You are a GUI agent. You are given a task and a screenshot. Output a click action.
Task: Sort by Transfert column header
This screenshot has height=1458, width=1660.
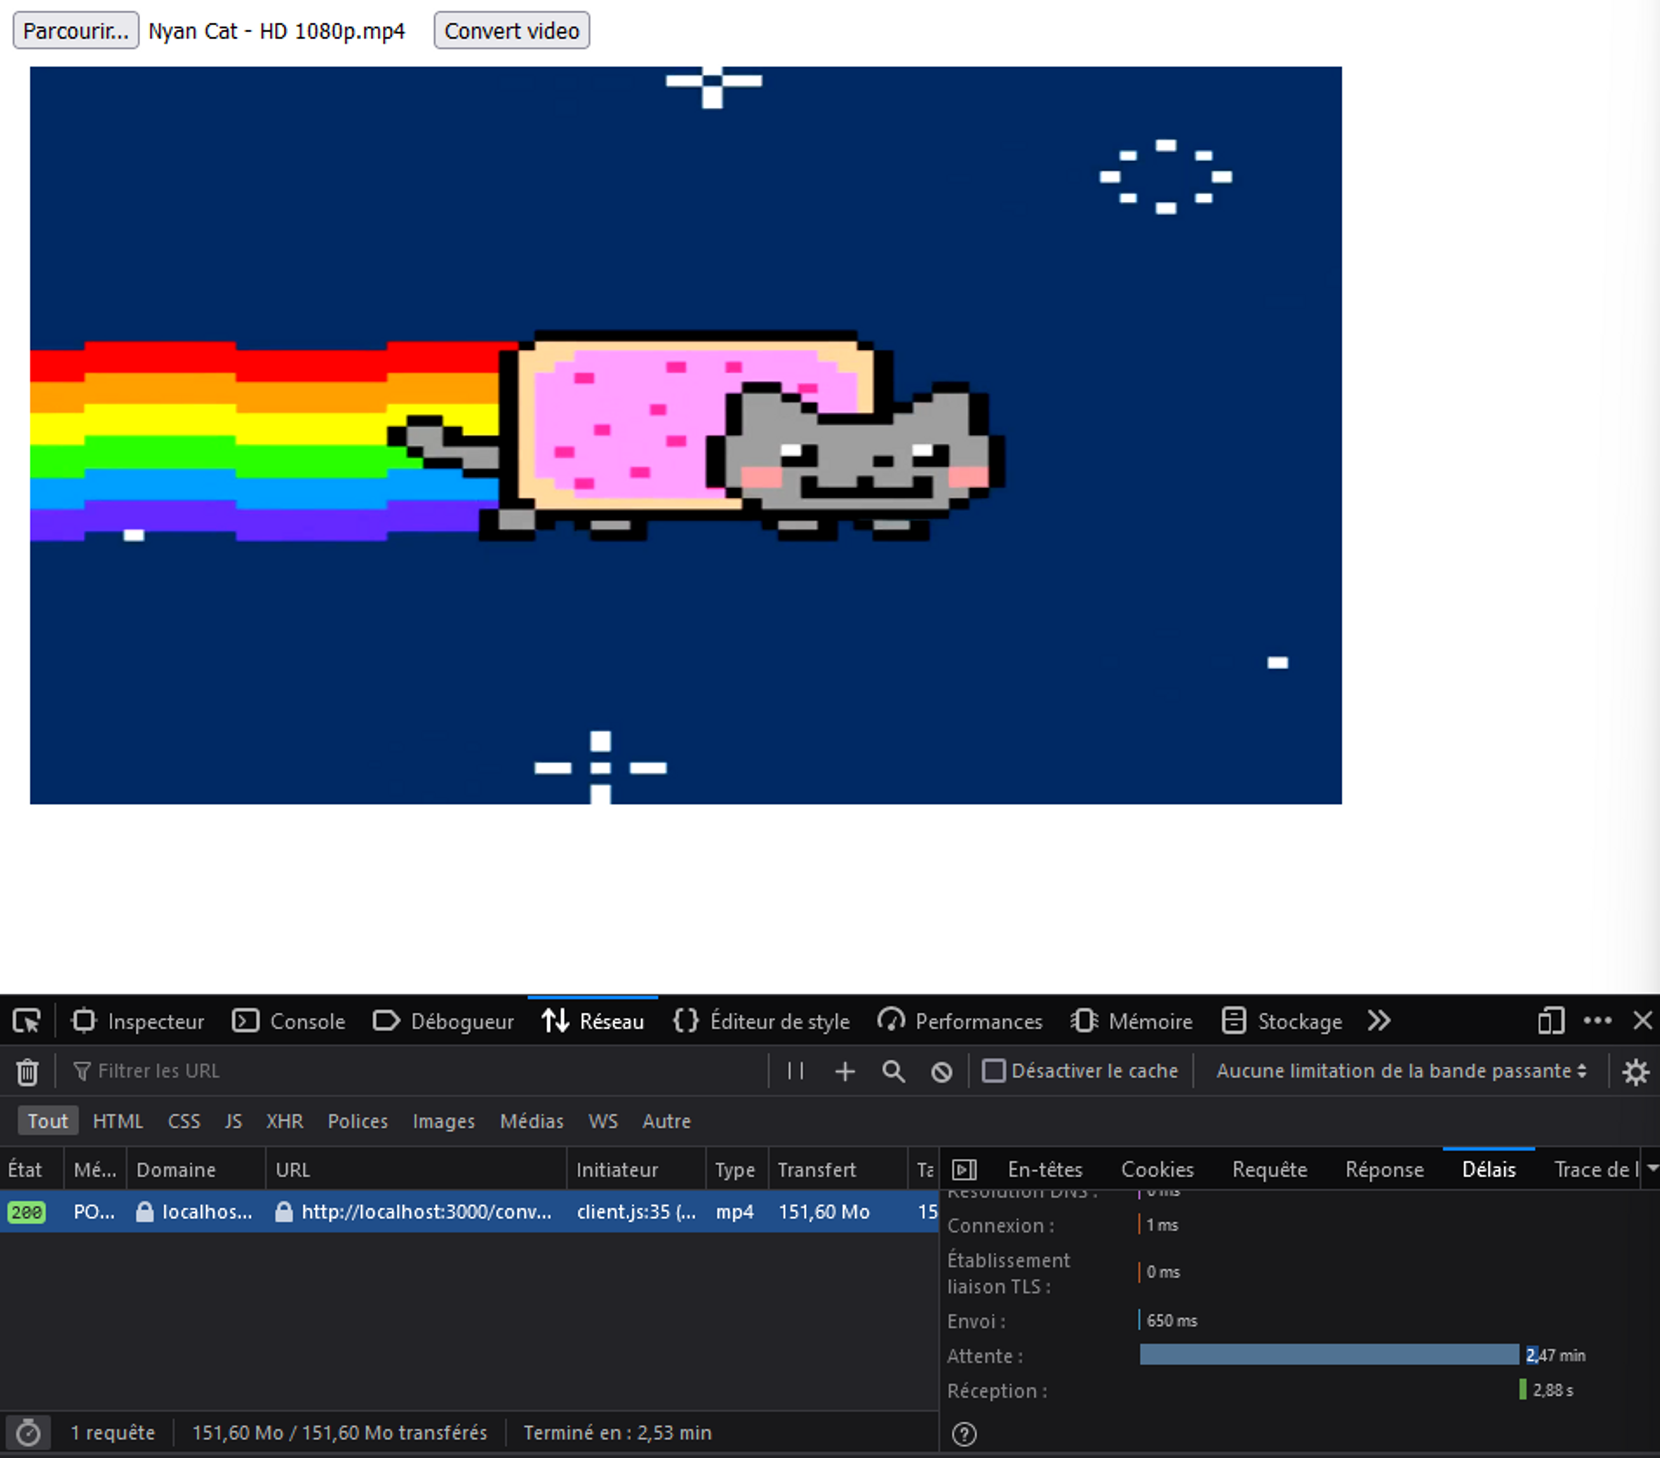pyautogui.click(x=838, y=1169)
